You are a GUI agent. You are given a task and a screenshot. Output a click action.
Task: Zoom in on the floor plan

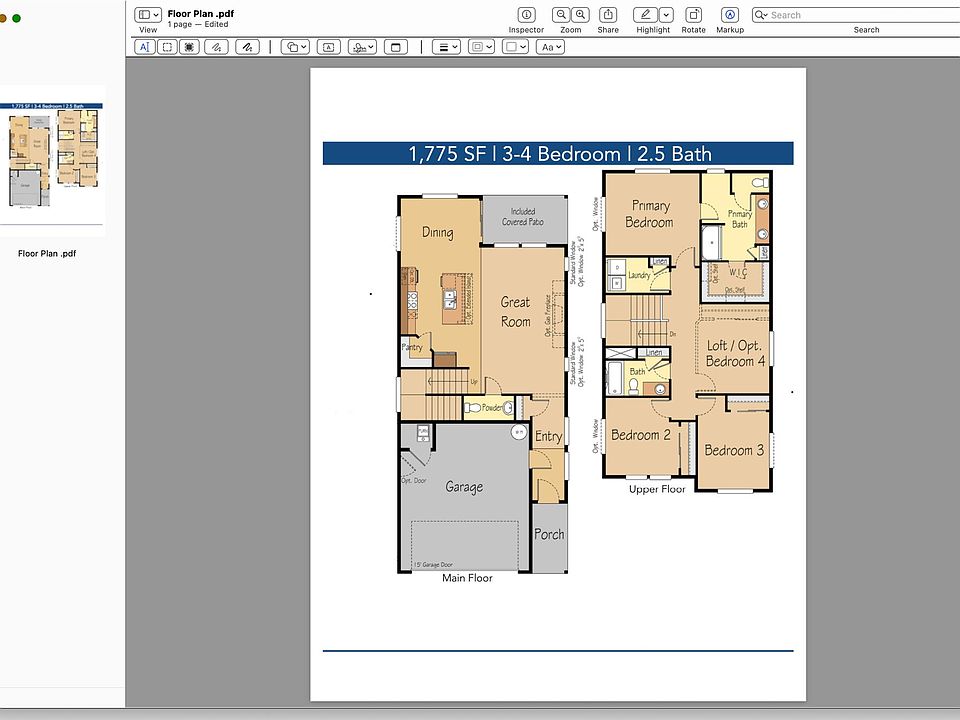580,15
